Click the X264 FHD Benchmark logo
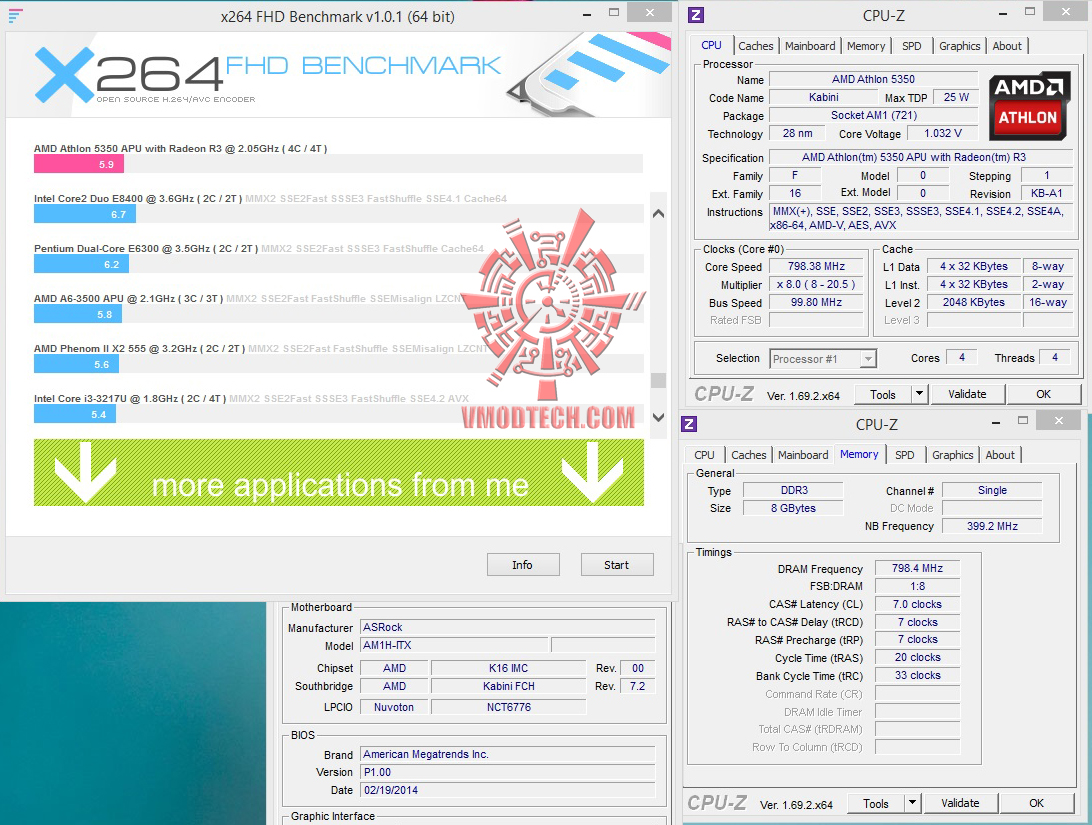The width and height of the screenshot is (1092, 825). [267, 74]
